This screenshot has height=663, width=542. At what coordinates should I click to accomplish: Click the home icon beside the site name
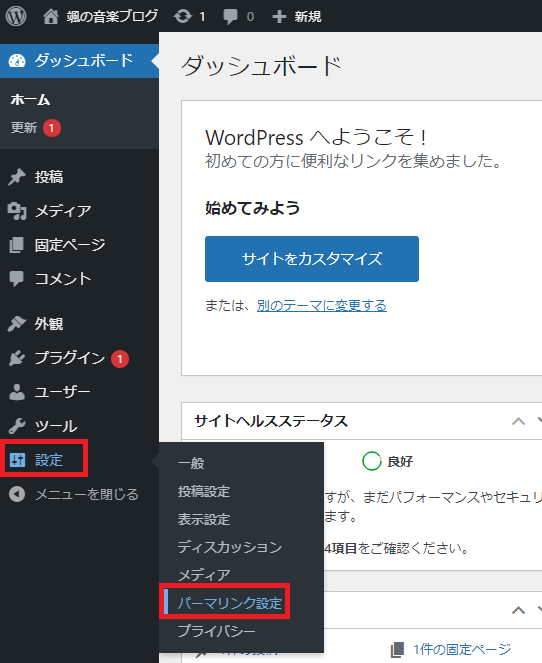(x=51, y=16)
